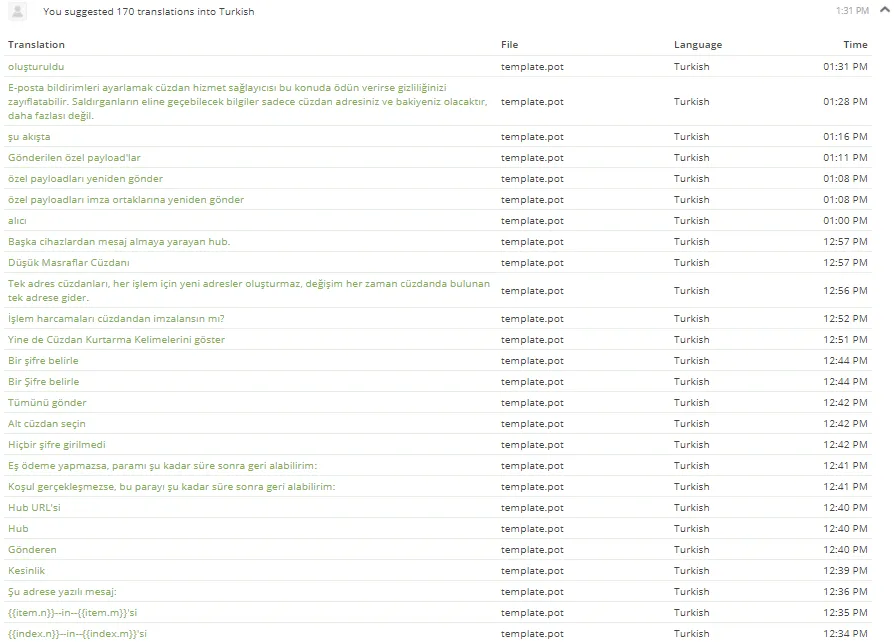Open 'özel payloadları yeniden gönder' translation
Image resolution: width=894 pixels, height=642 pixels.
[86, 179]
